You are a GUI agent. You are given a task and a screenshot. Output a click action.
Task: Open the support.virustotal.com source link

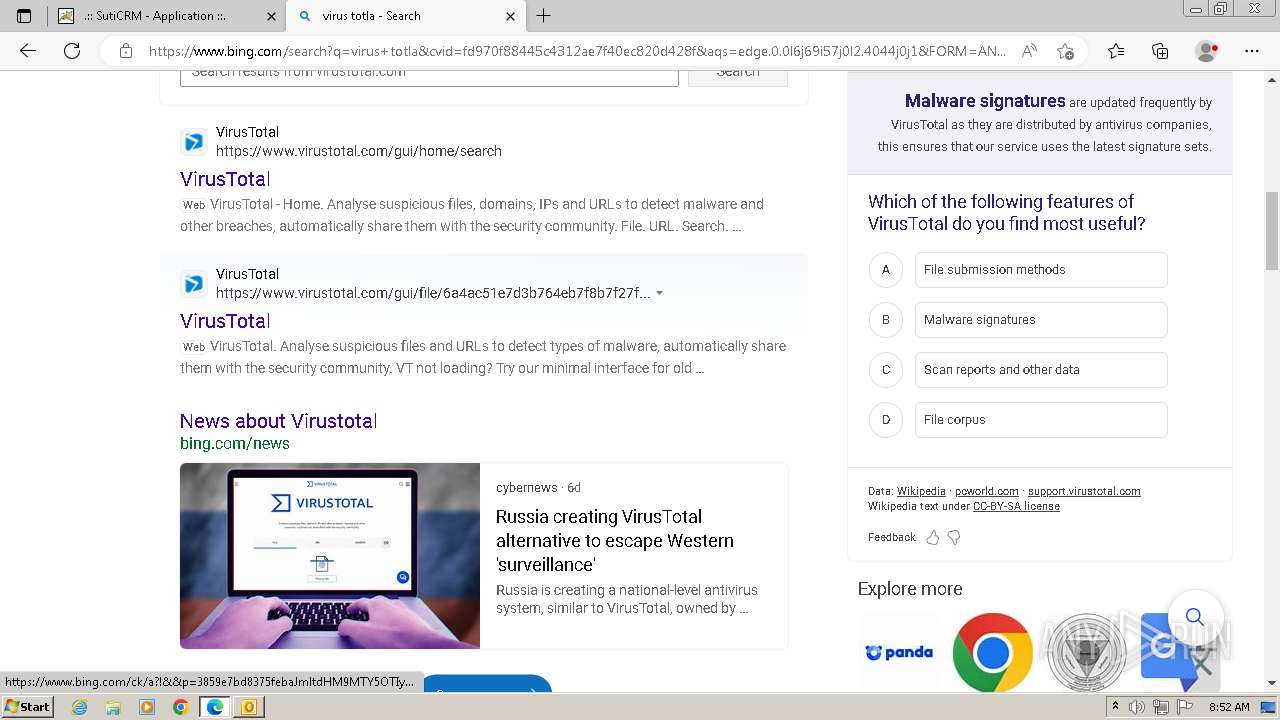point(1084,491)
